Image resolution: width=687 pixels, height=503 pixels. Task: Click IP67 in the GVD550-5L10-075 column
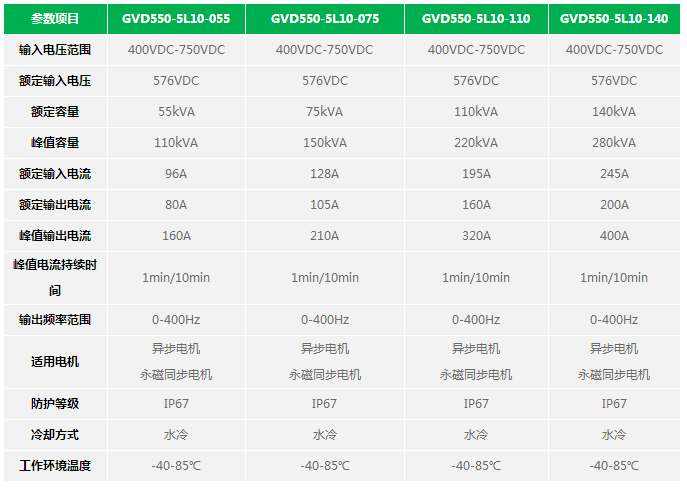(325, 404)
